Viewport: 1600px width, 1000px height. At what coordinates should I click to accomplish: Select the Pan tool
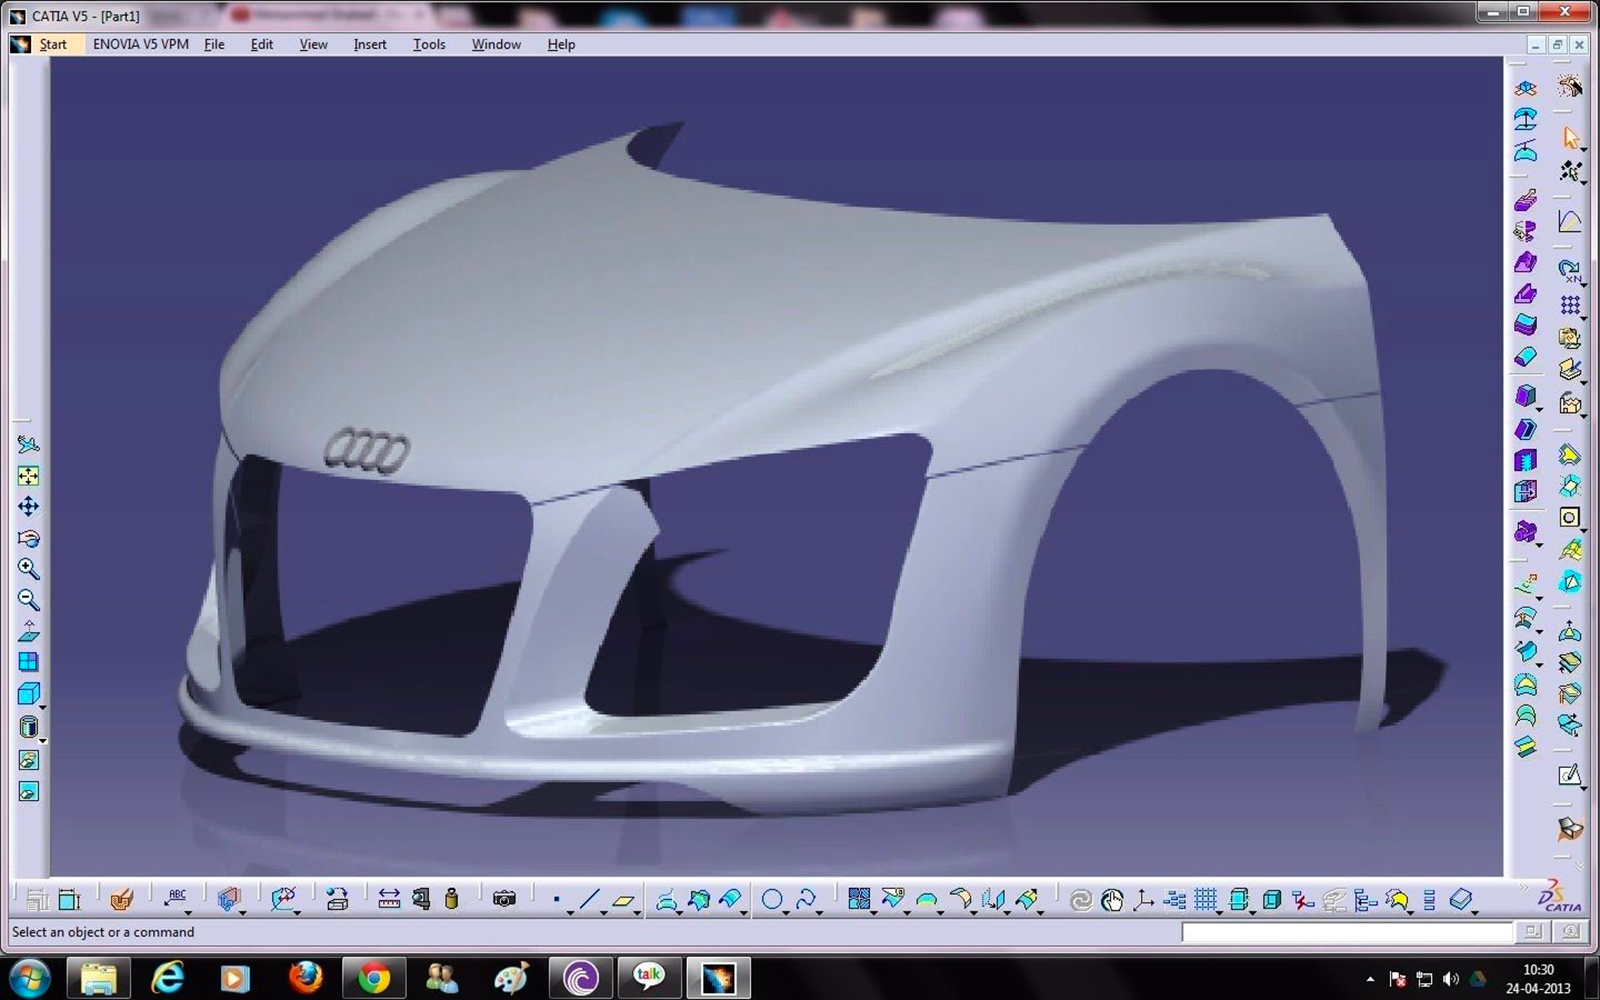coord(28,507)
